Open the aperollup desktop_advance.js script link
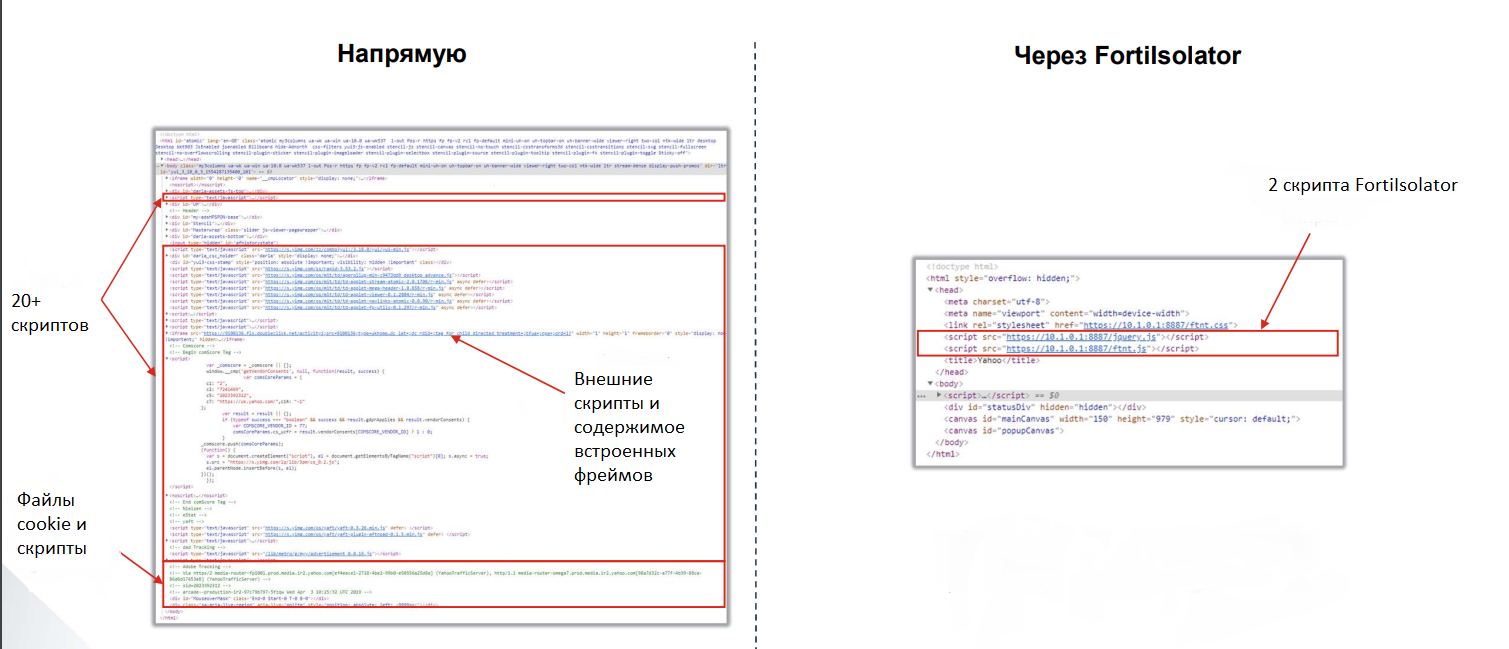 tap(358, 275)
